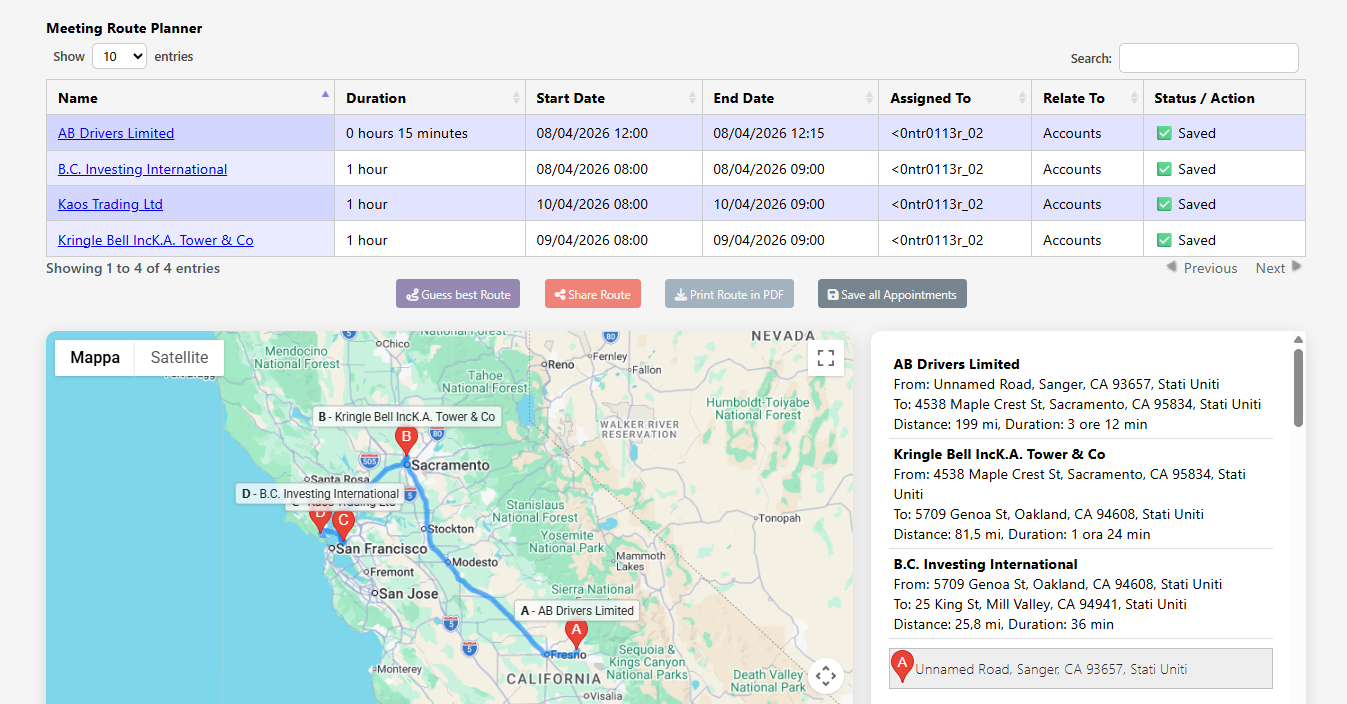Sort by Start Date column arrows
The height and width of the screenshot is (704, 1347).
tap(692, 98)
